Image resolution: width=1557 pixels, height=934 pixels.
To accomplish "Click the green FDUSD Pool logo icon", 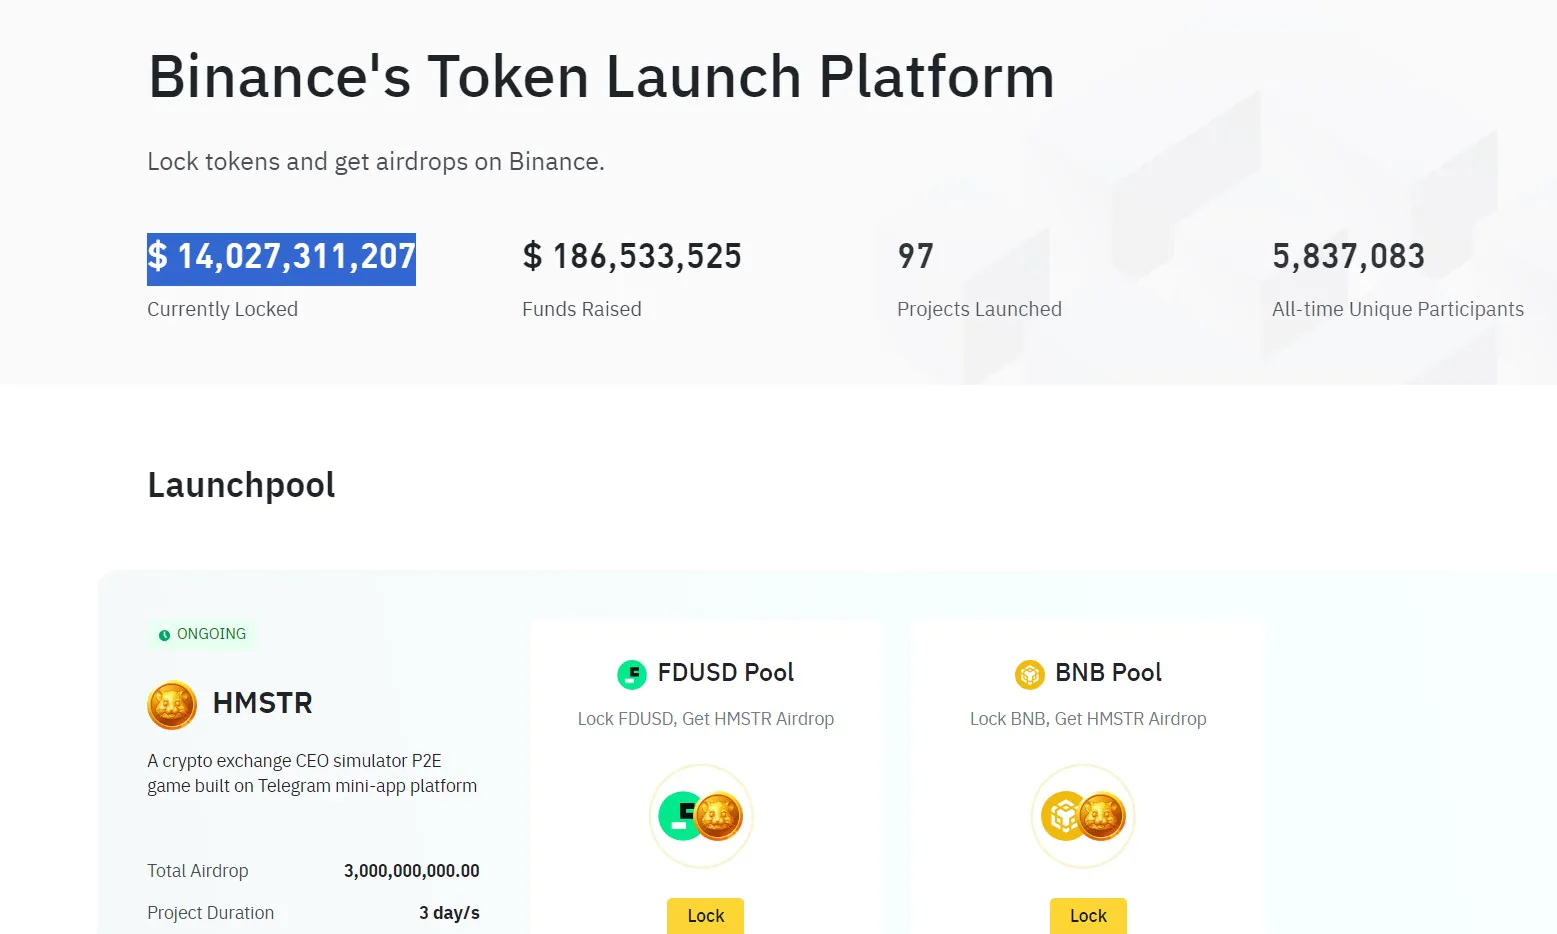I will 632,675.
